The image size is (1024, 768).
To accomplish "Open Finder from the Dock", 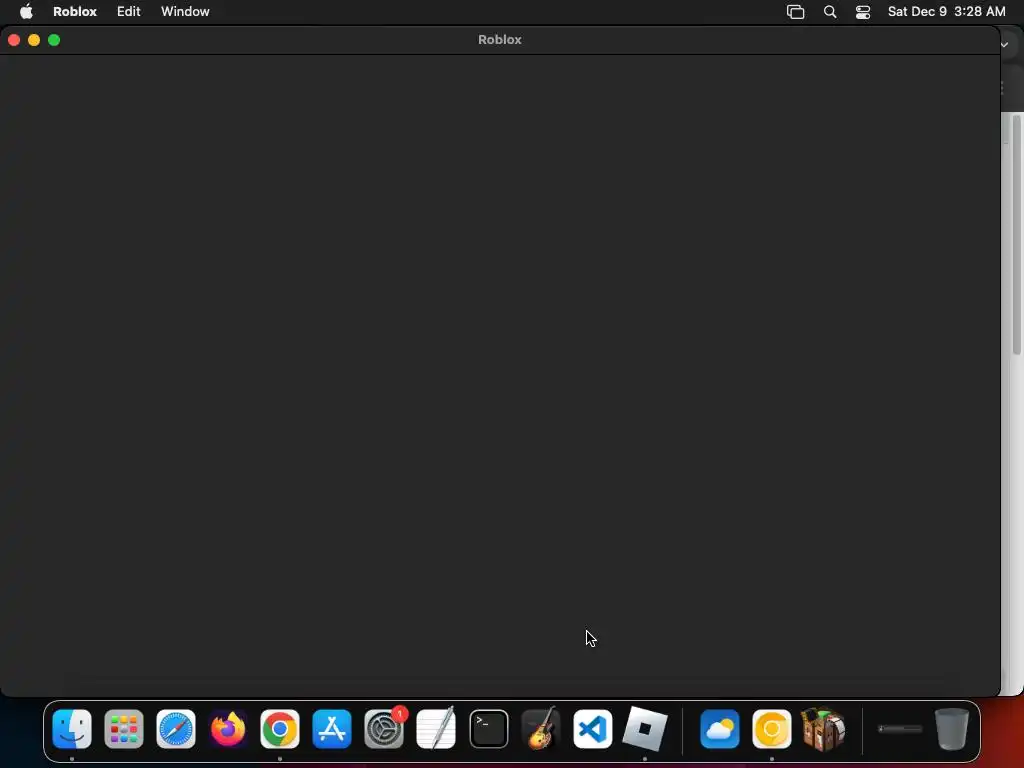I will 72,729.
